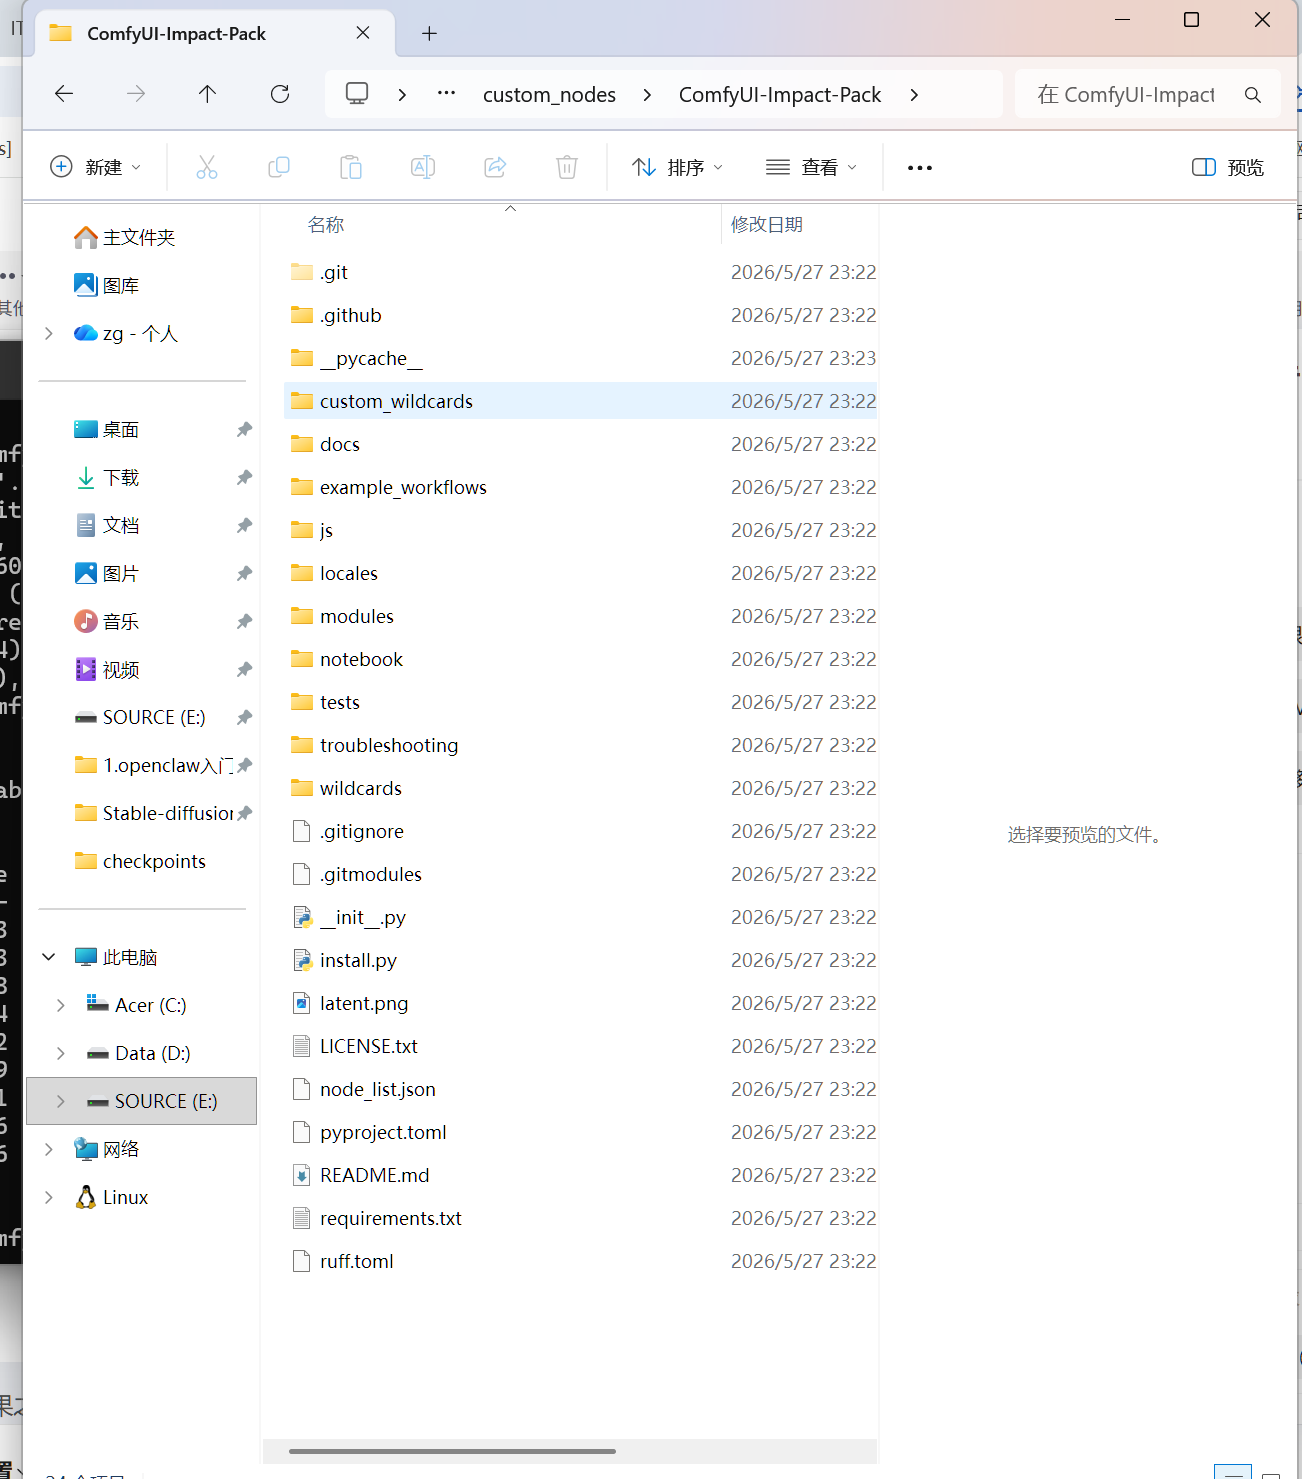Screen dimensions: 1302x1479
Task: Toggle the 预览 preview pane
Action: coord(1228,167)
